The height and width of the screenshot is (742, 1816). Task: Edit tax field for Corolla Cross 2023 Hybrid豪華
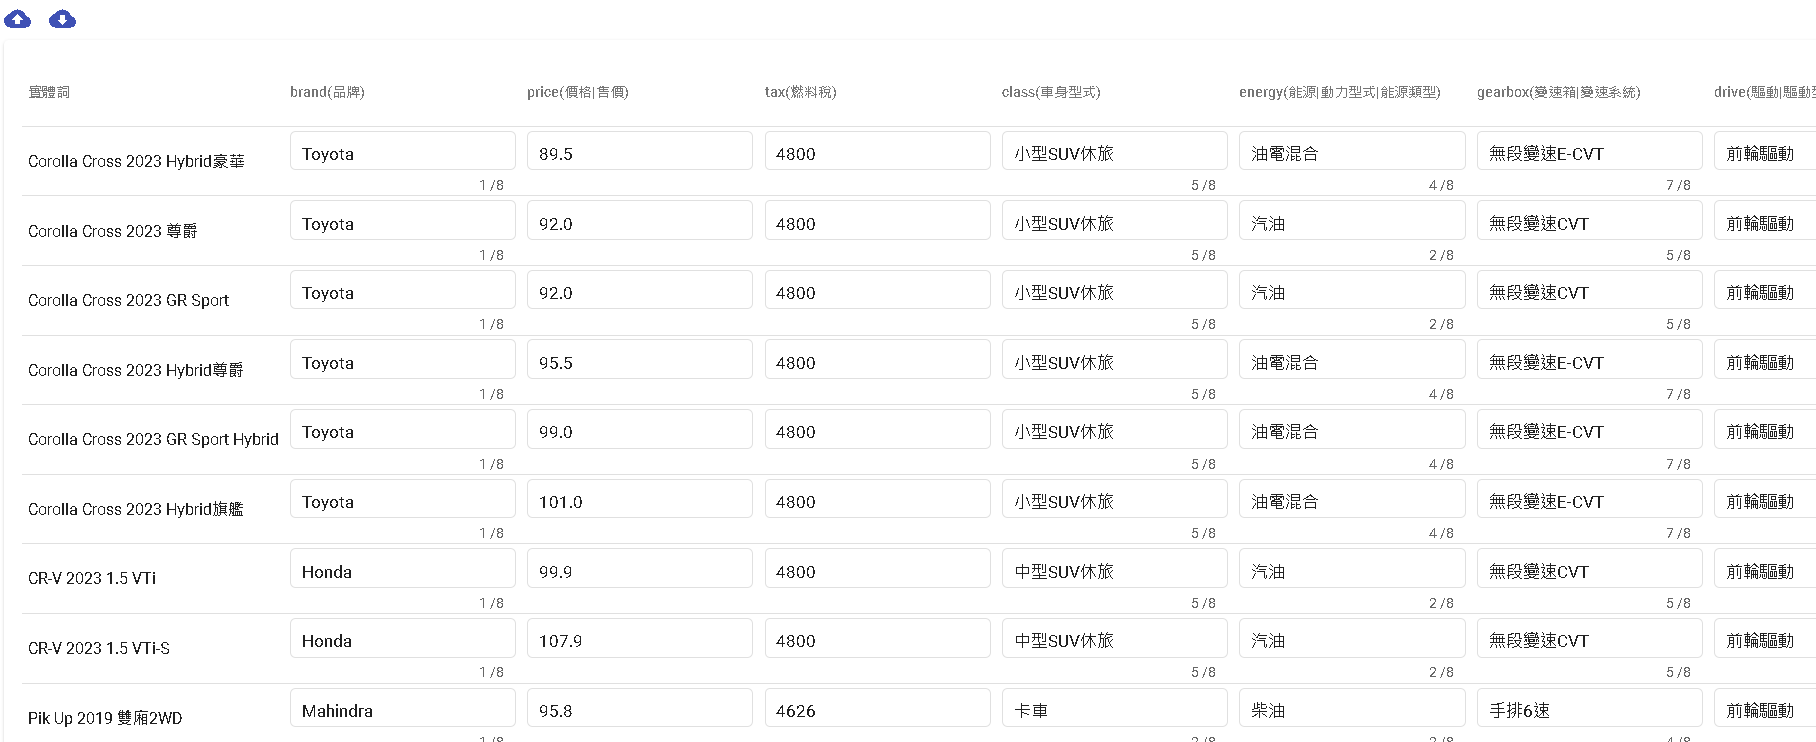pyautogui.click(x=877, y=151)
